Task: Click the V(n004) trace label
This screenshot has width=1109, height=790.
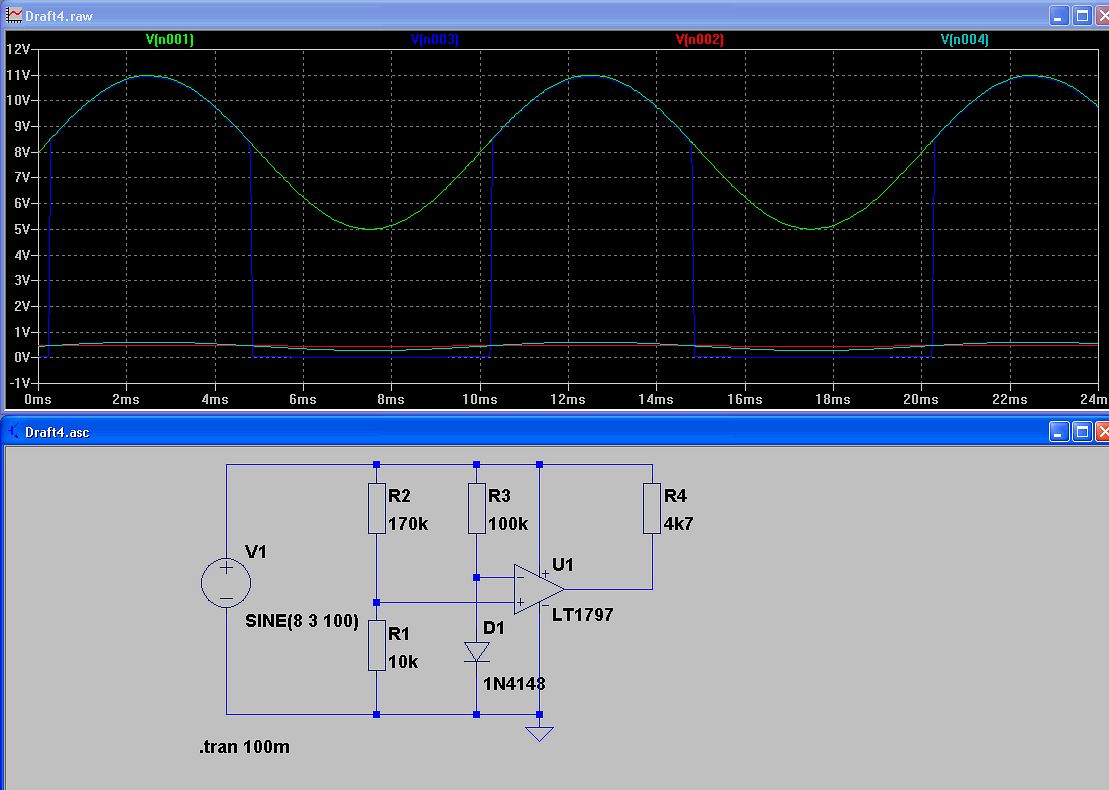Action: tap(965, 40)
